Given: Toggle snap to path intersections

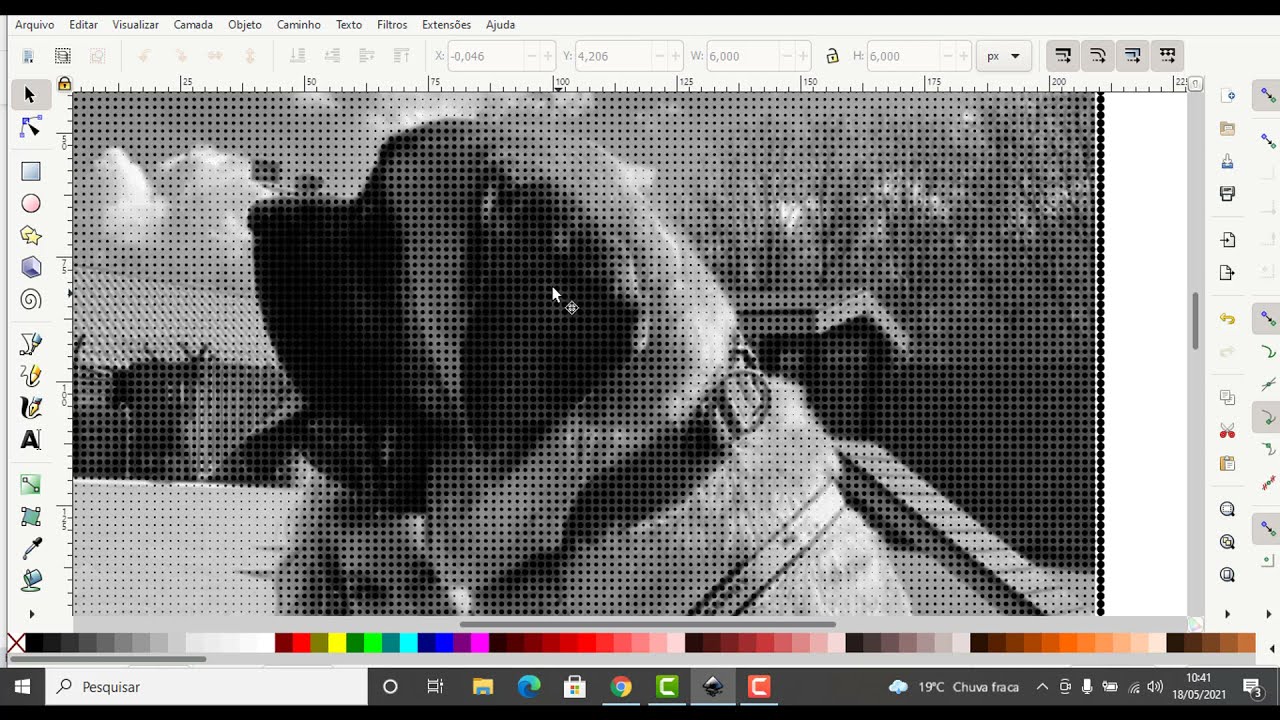Looking at the screenshot, I should point(1268,384).
